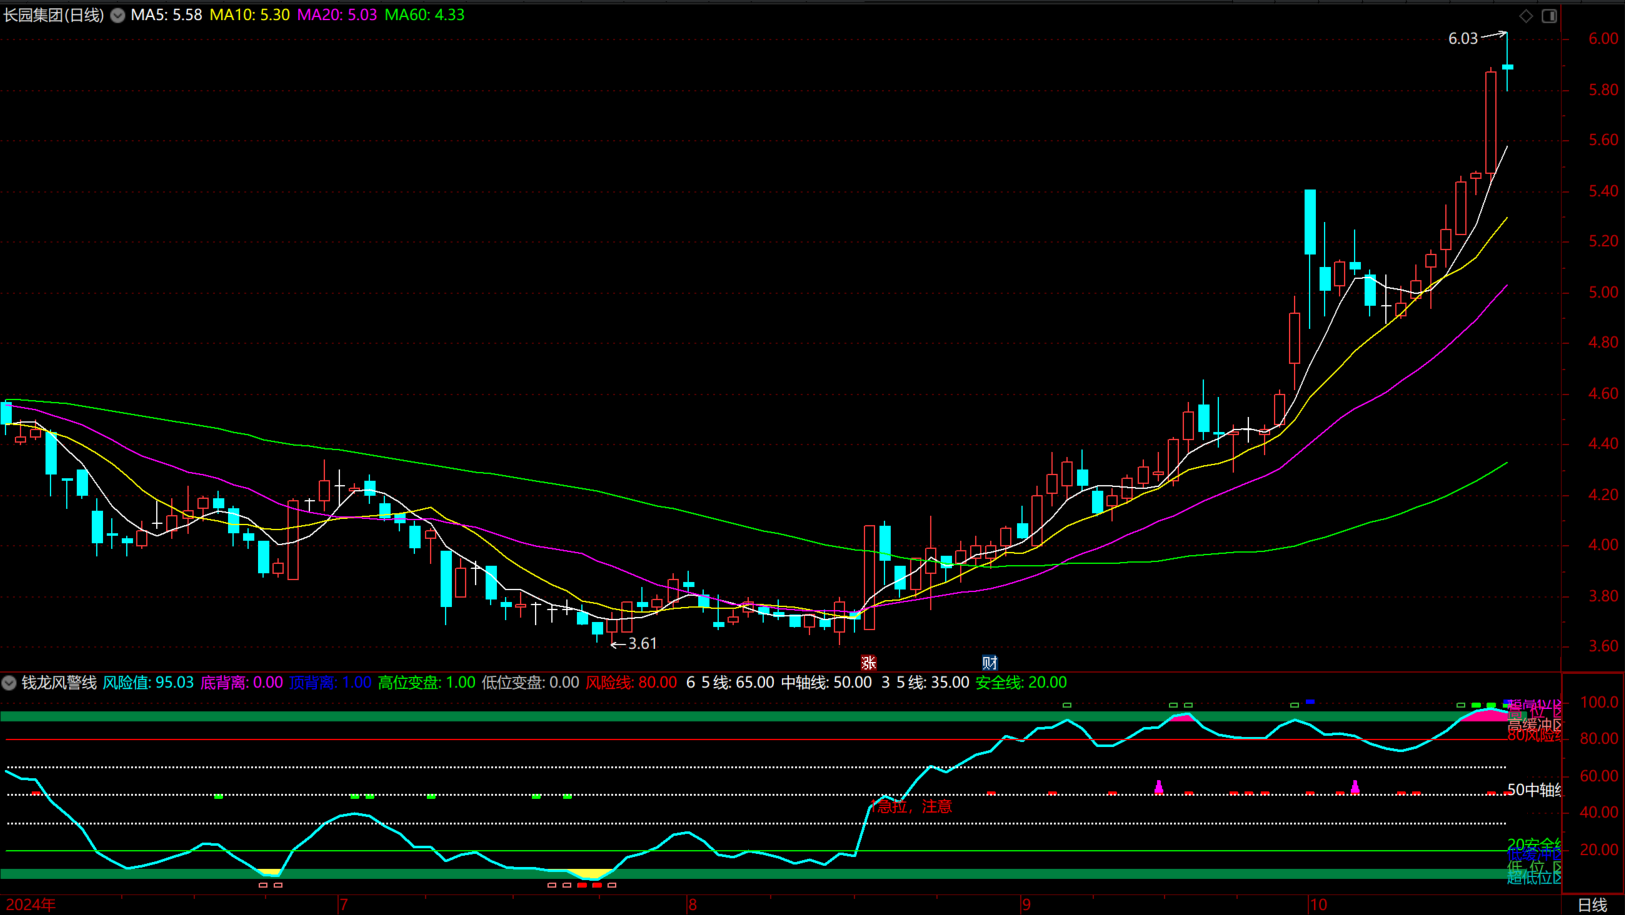The height and width of the screenshot is (915, 1625).
Task: Click the 65线: 65.00 readout
Action: [x=730, y=683]
